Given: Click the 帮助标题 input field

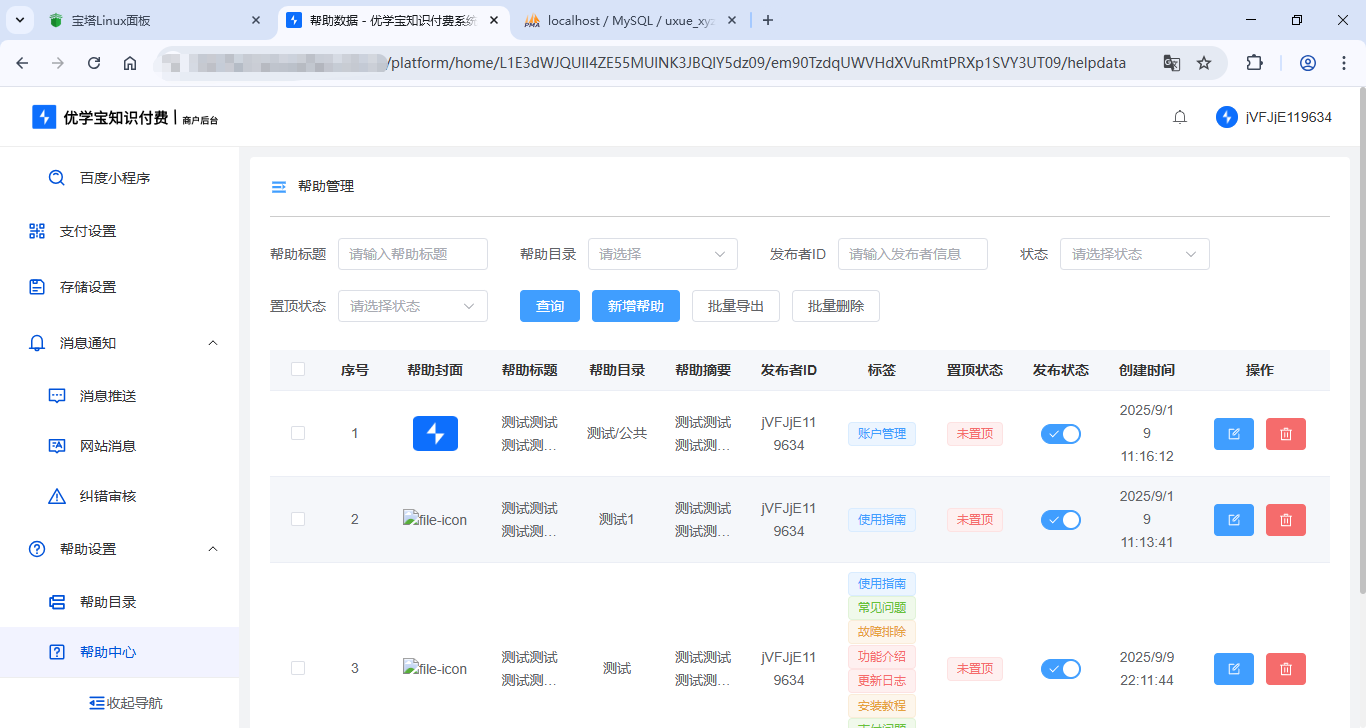Looking at the screenshot, I should pyautogui.click(x=412, y=254).
